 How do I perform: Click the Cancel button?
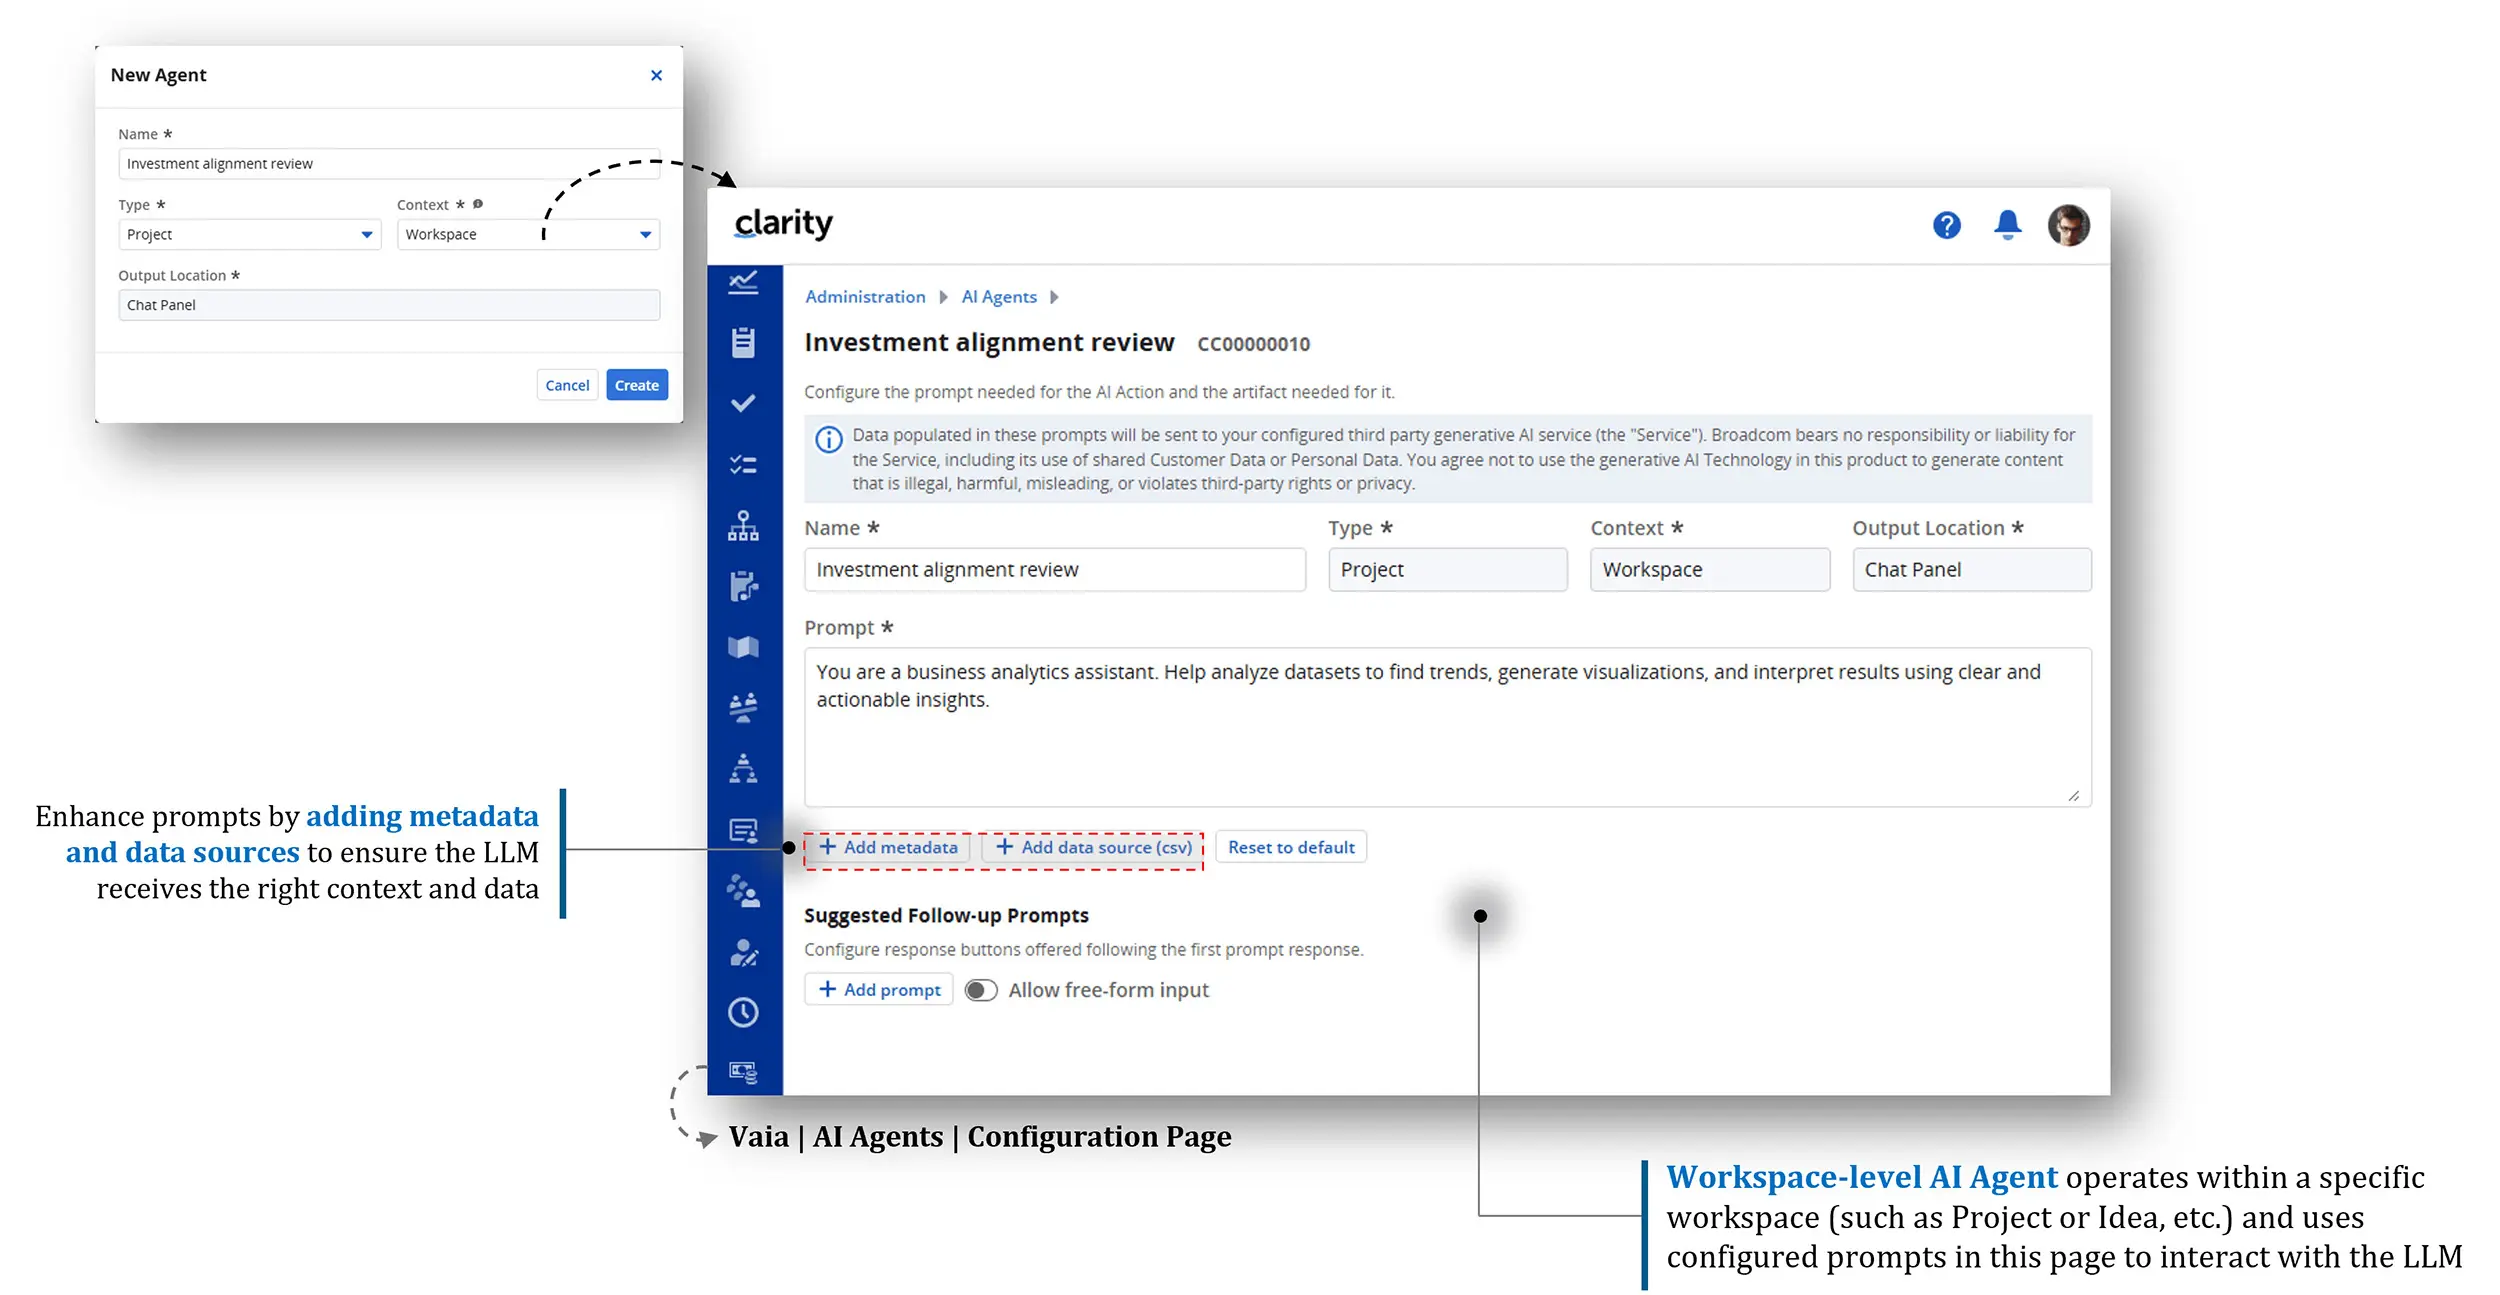[567, 385]
